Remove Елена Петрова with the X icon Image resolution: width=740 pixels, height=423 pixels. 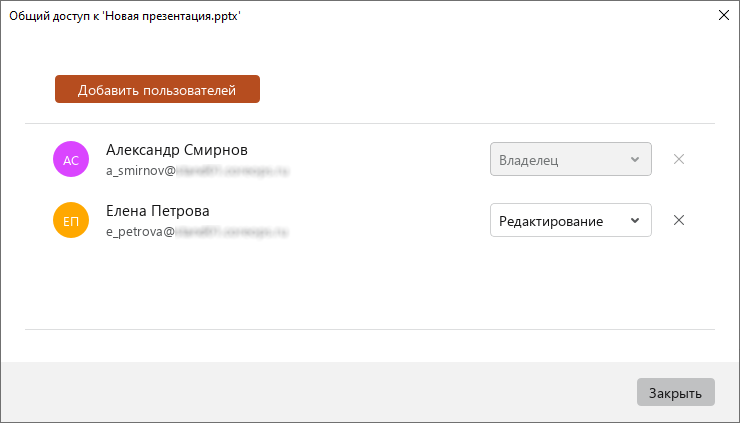(x=679, y=220)
